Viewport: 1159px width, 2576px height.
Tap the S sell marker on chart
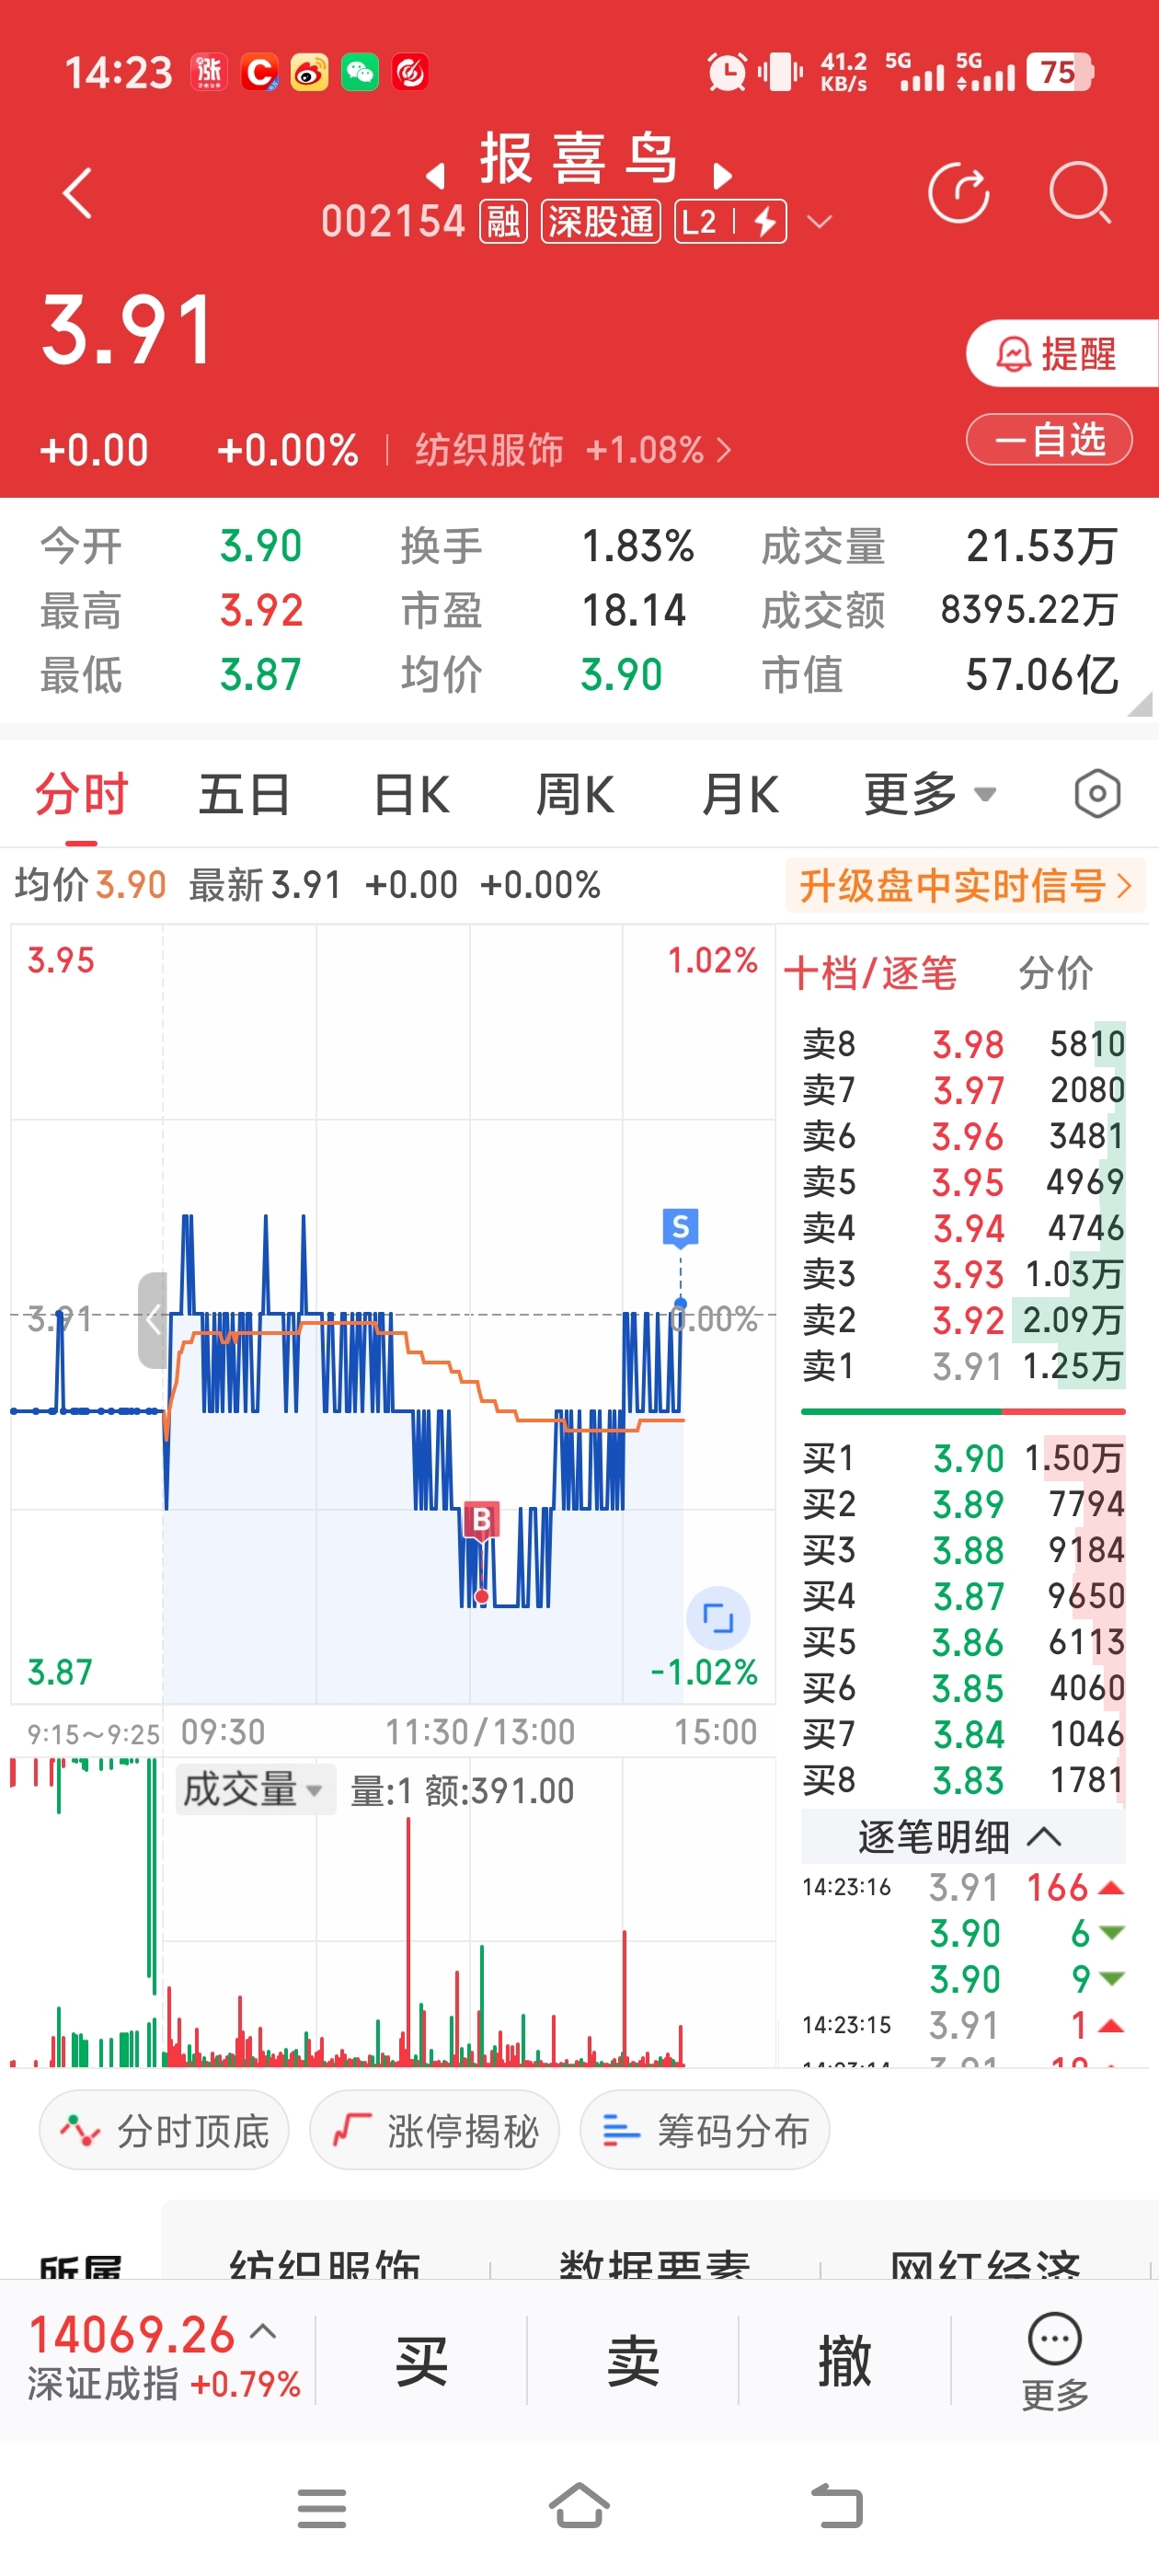(x=680, y=1226)
